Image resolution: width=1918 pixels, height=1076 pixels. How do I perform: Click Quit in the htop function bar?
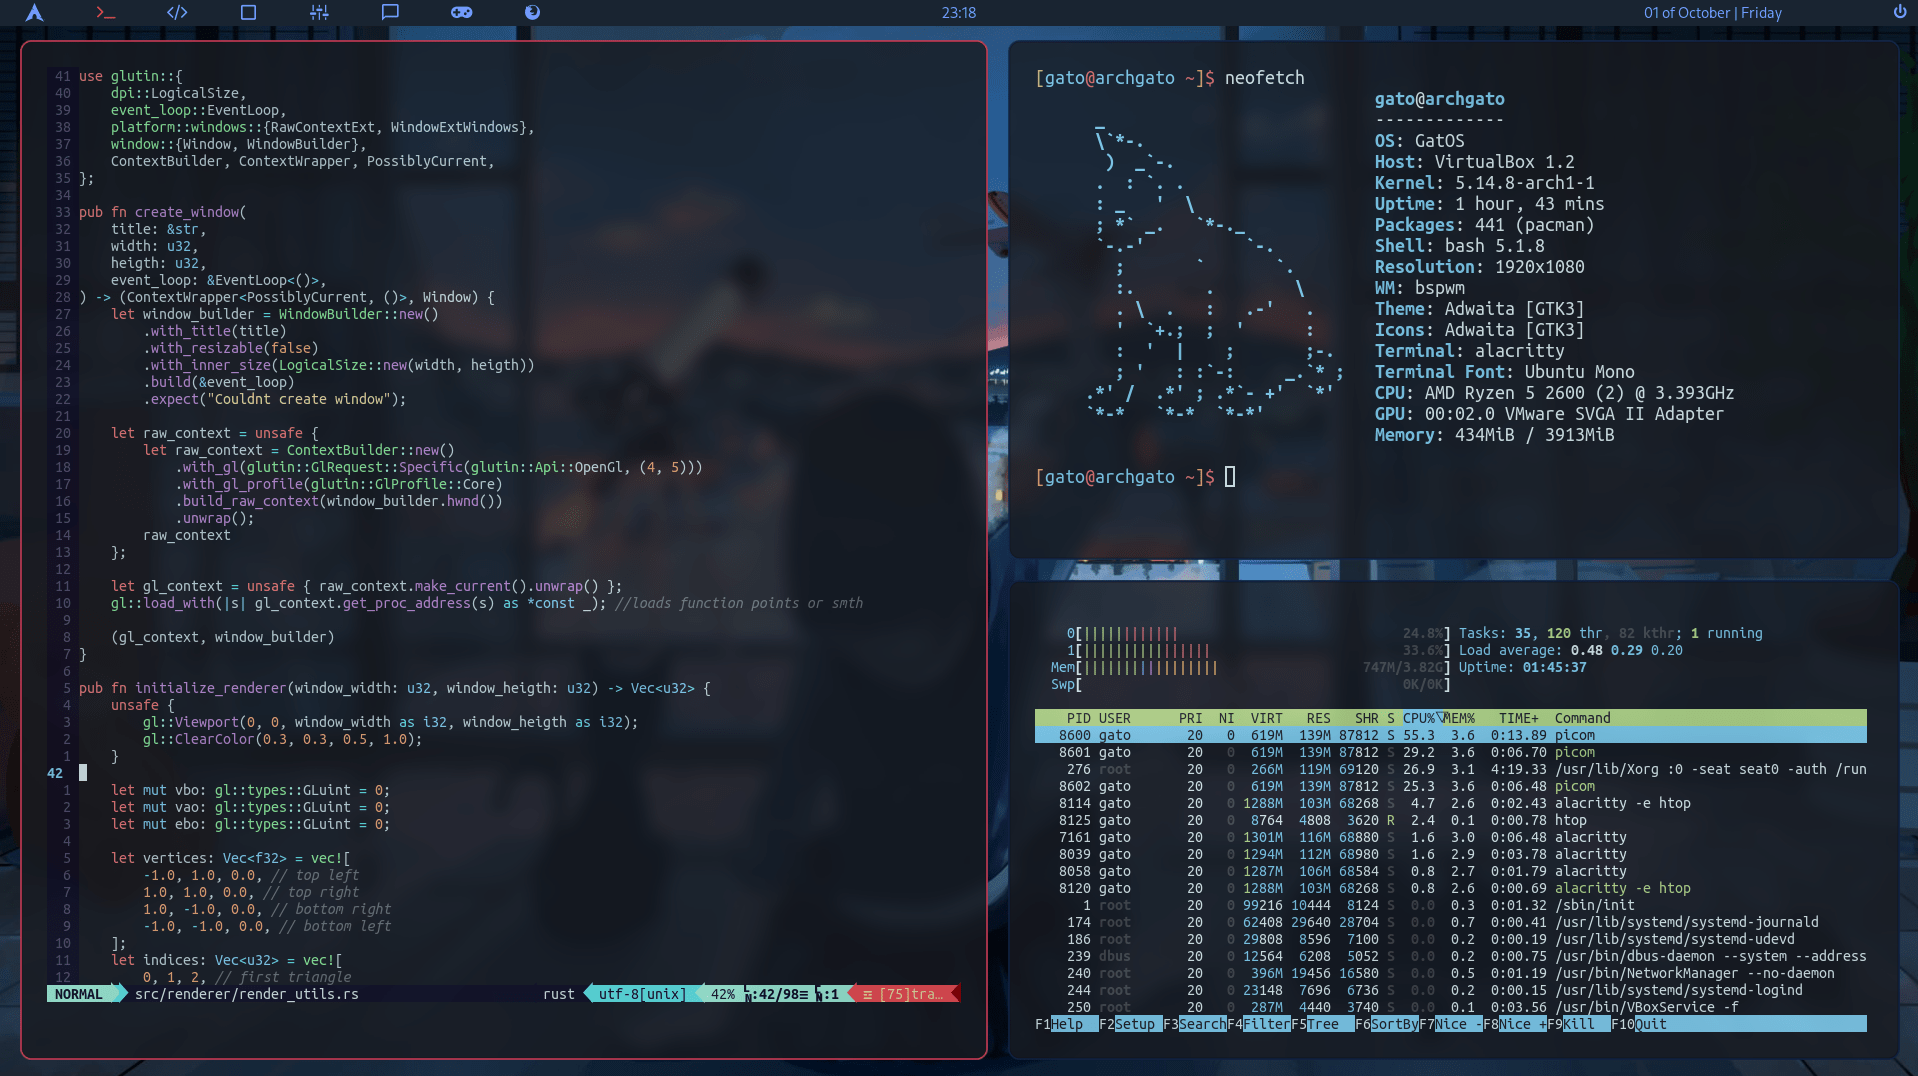(1650, 1024)
